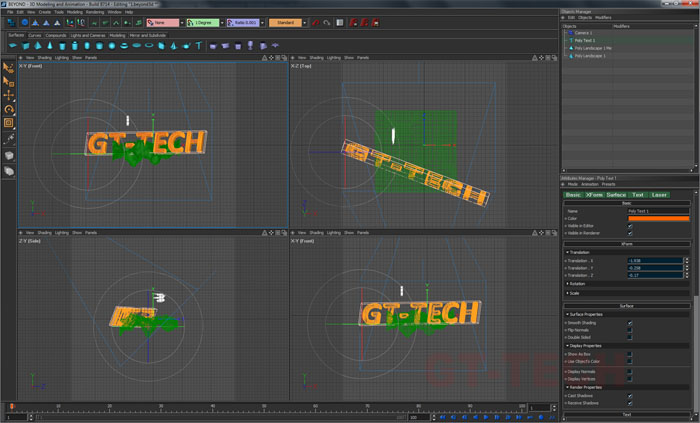Enable Double Sided checkbox
Viewport: 700px width, 423px height.
[x=630, y=337]
